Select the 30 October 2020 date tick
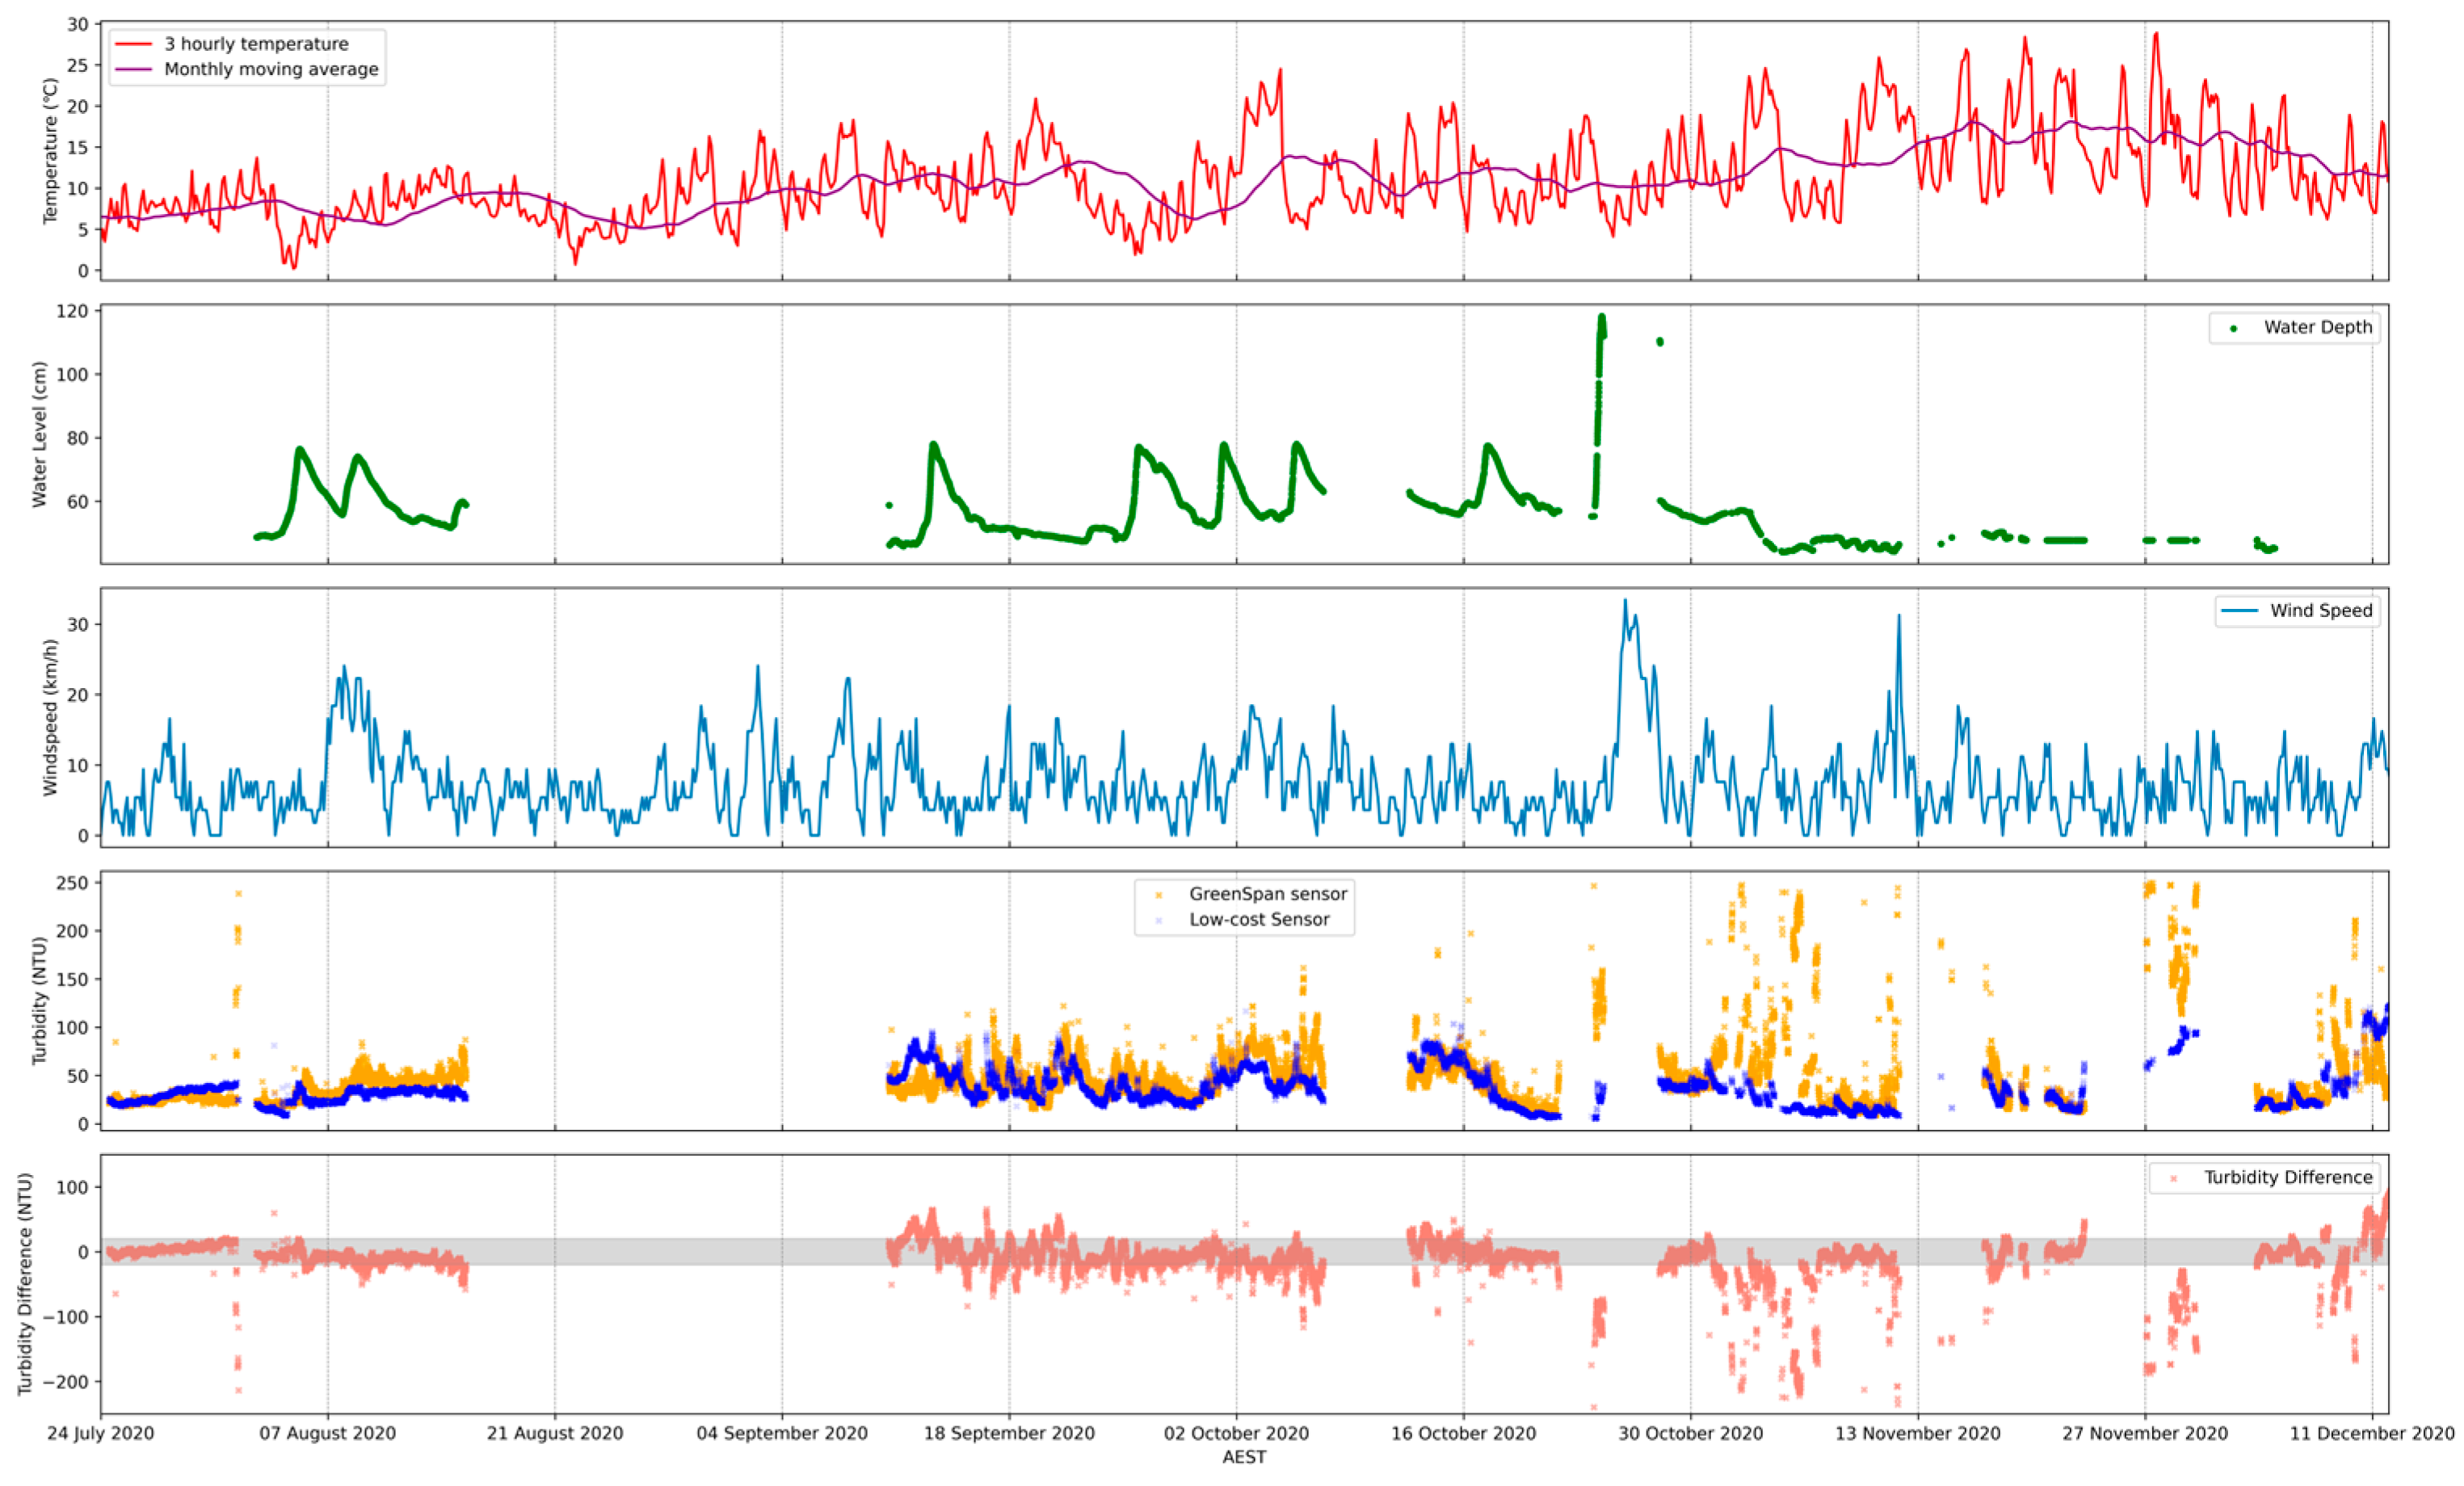The image size is (2464, 1486). 1690,1433
